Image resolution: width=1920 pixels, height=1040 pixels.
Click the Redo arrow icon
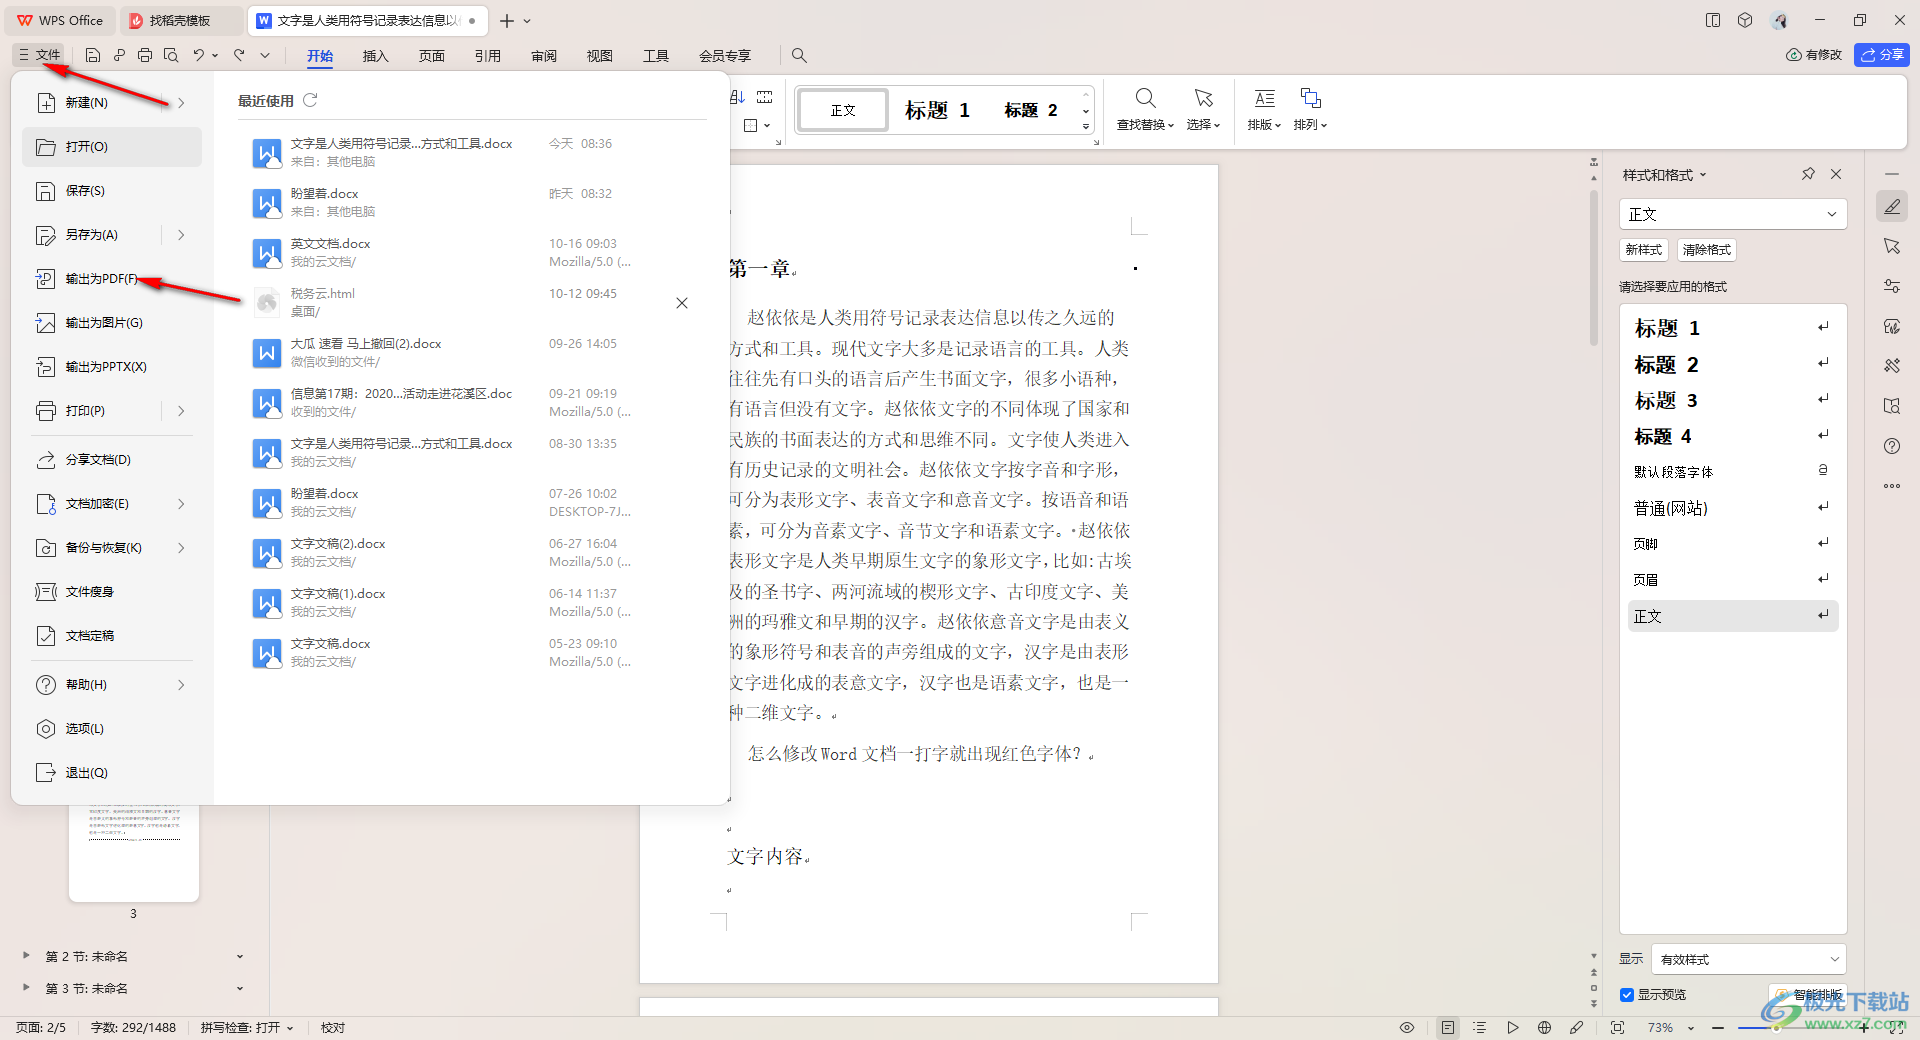click(x=239, y=56)
